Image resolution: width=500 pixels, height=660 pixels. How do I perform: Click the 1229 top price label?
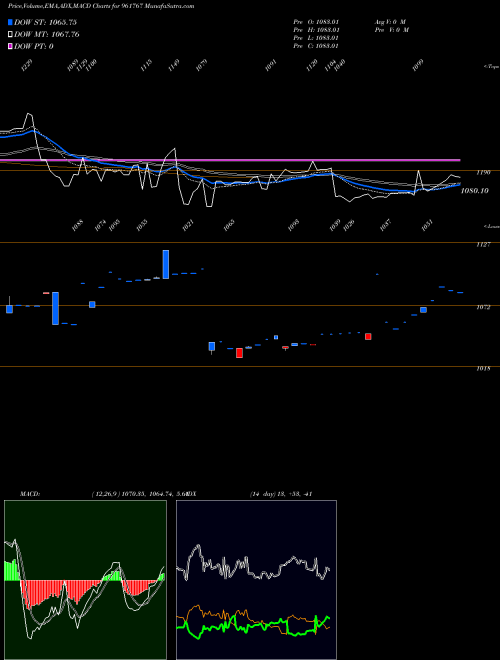tap(27, 65)
